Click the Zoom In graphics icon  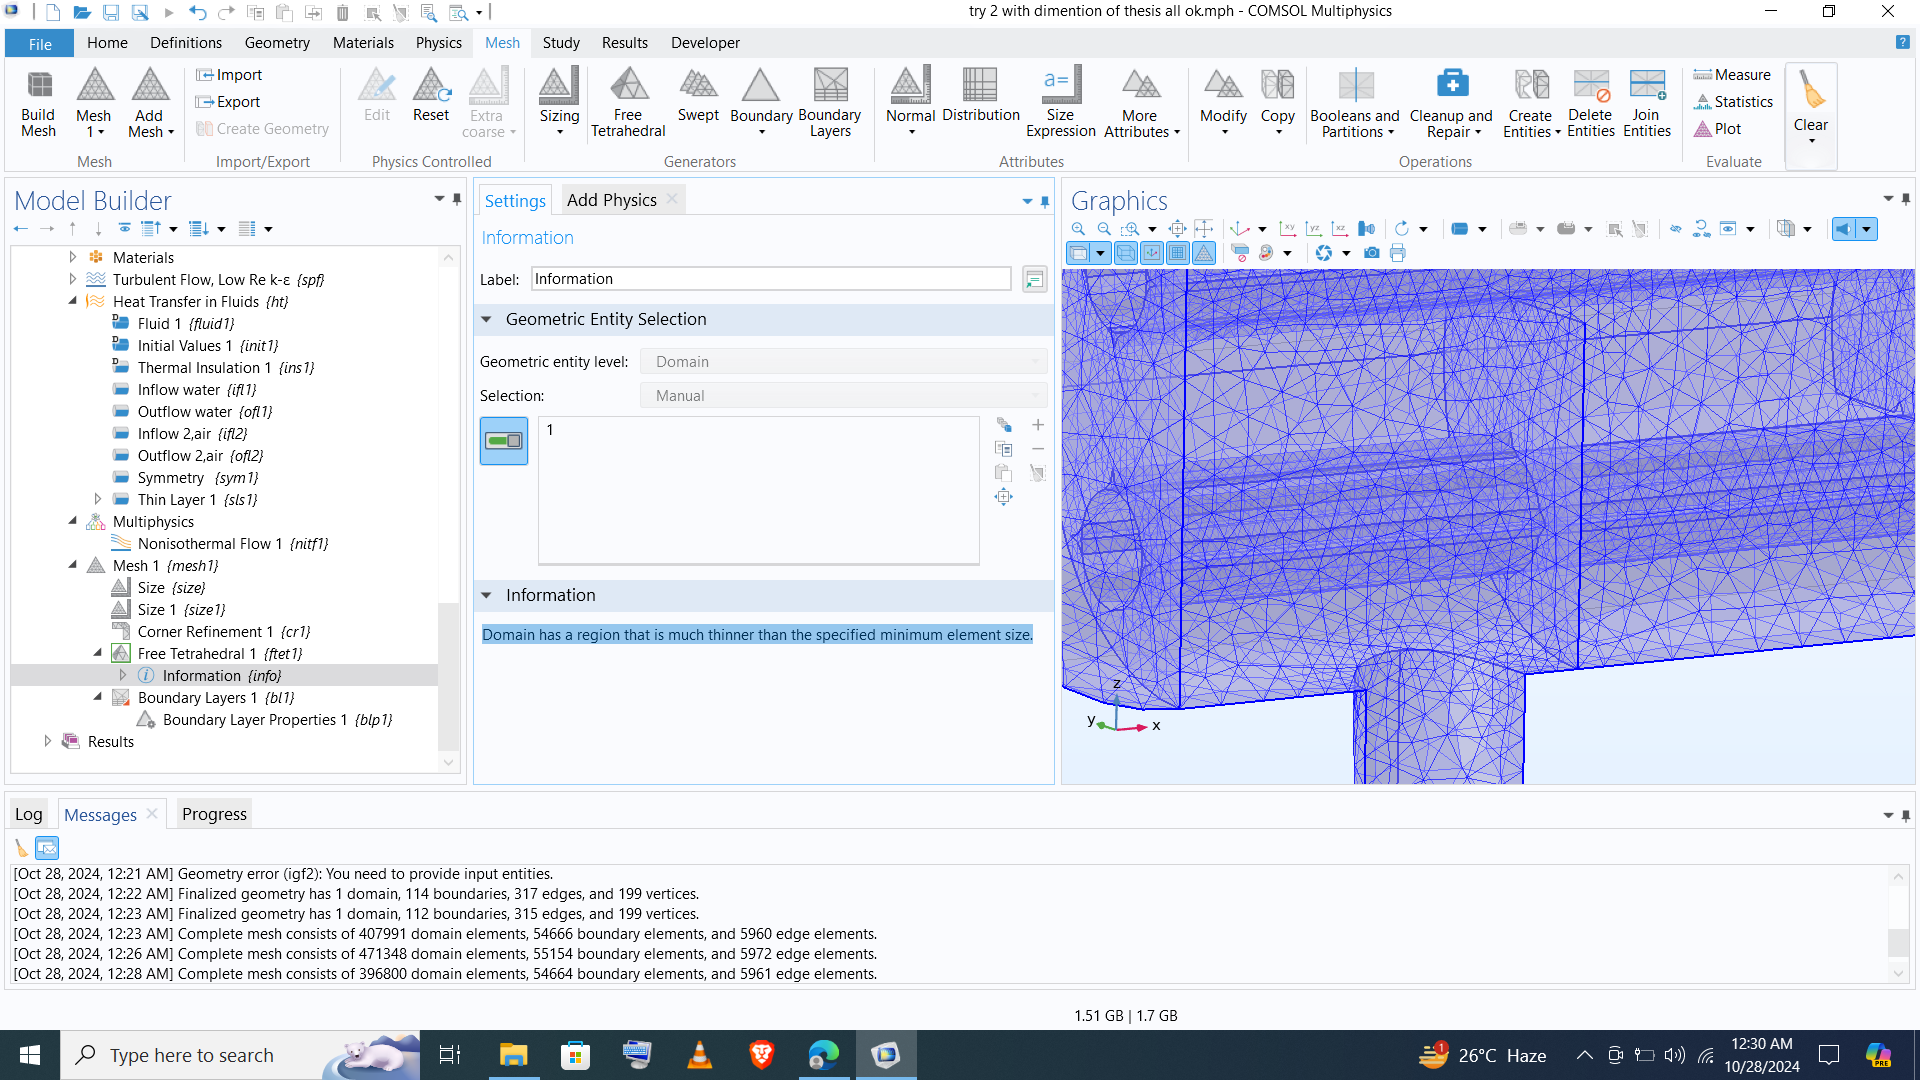click(x=1078, y=229)
